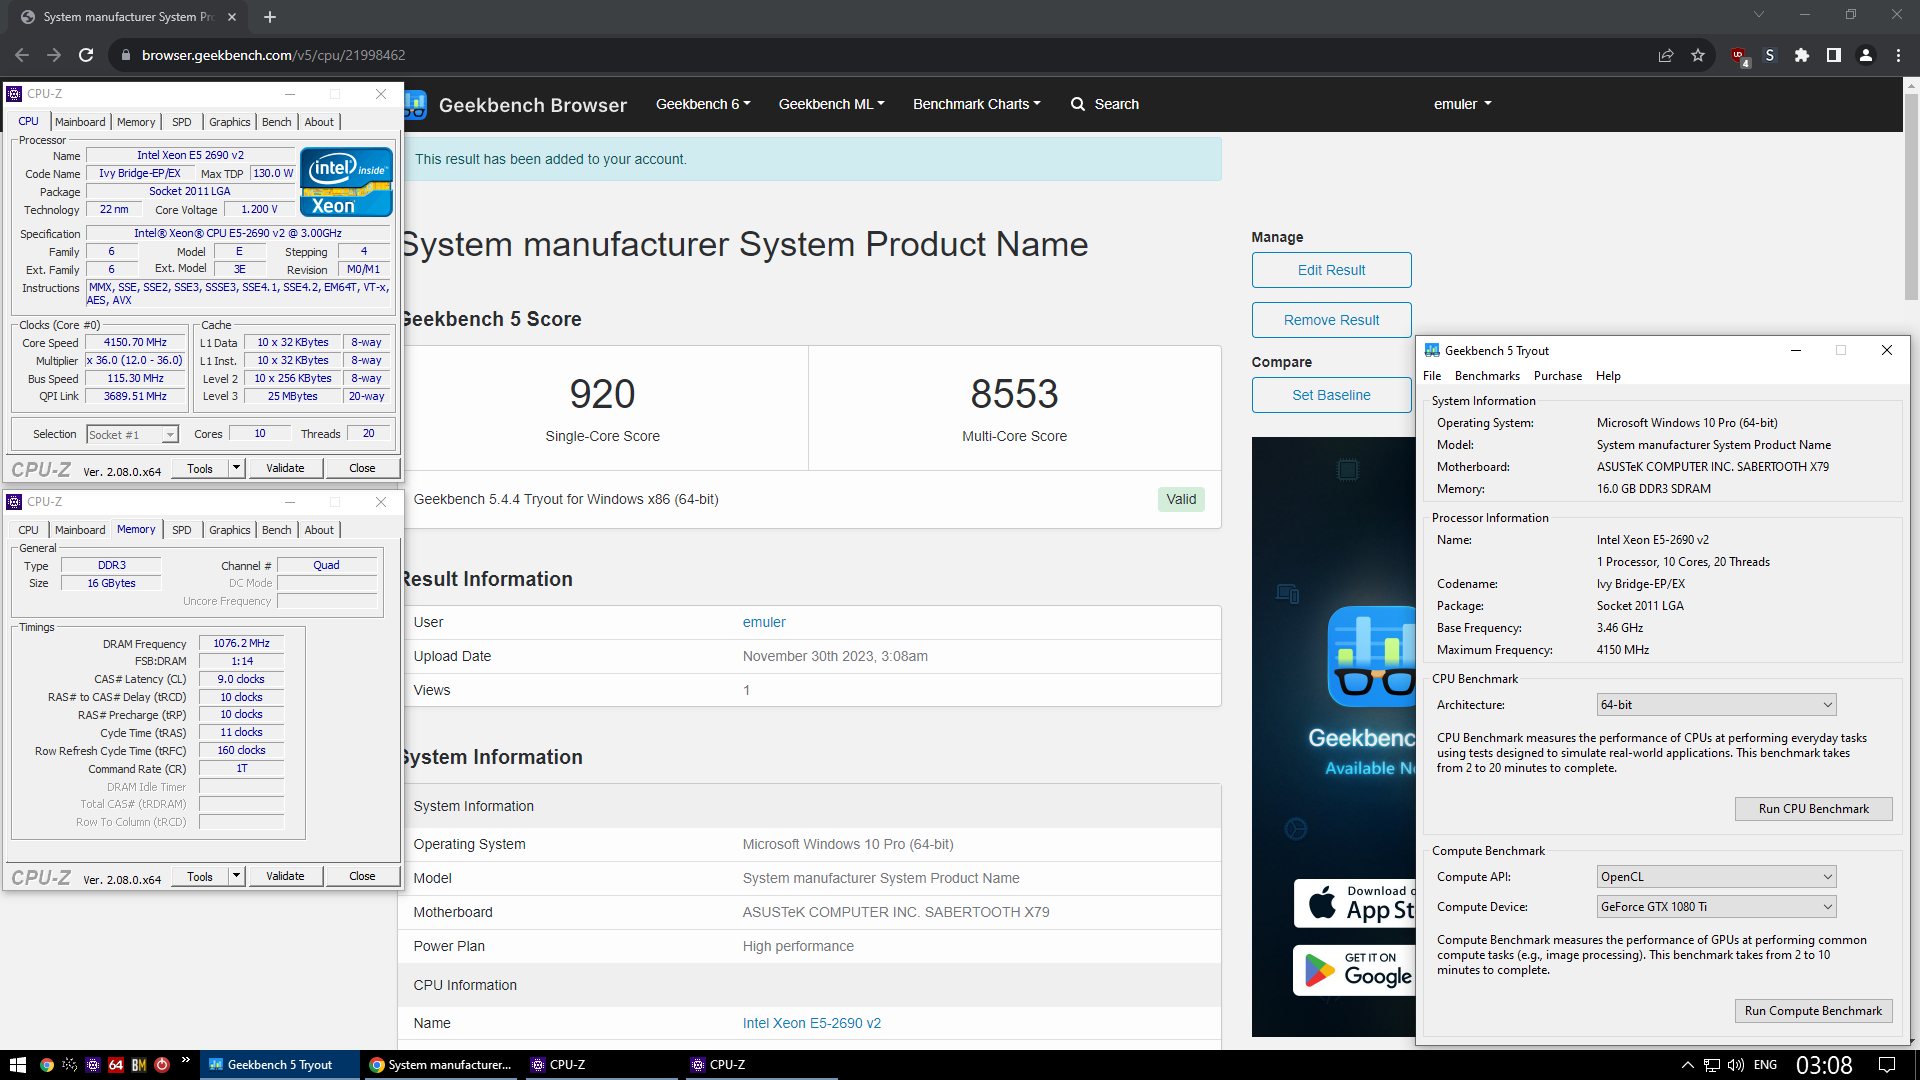The image size is (1920, 1080).
Task: Click the Edit Result button
Action: (1331, 270)
